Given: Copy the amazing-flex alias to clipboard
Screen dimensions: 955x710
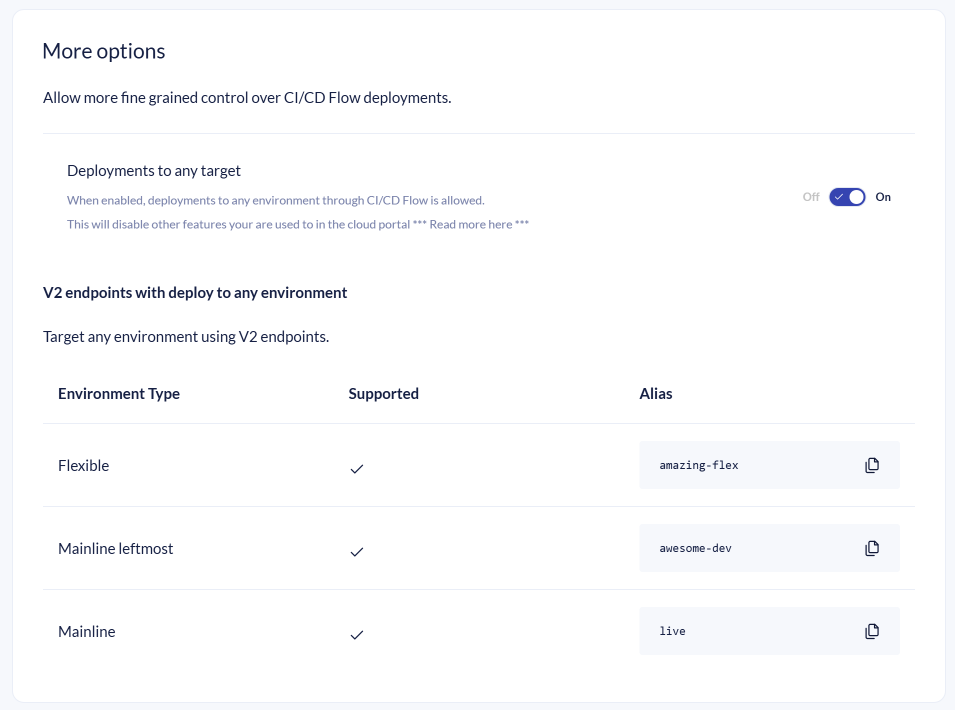Looking at the screenshot, I should [872, 465].
